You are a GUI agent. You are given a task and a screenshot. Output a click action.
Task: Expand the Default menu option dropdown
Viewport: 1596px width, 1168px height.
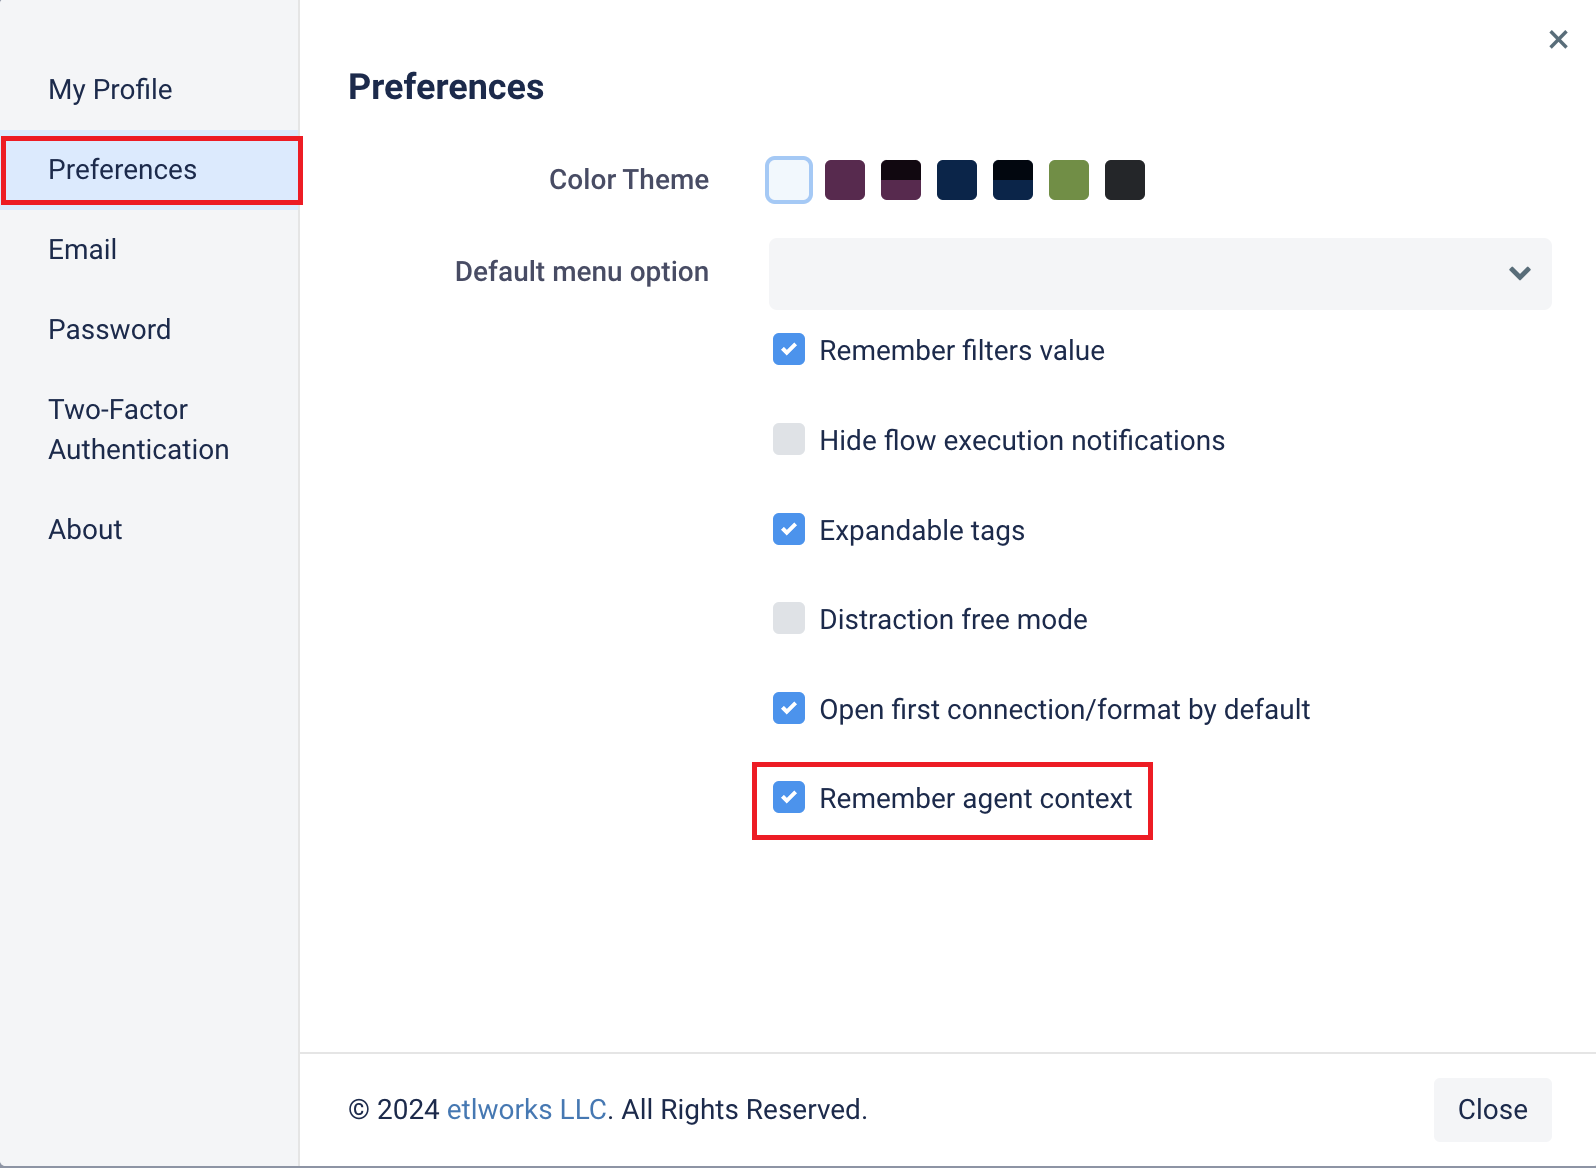(x=1160, y=273)
